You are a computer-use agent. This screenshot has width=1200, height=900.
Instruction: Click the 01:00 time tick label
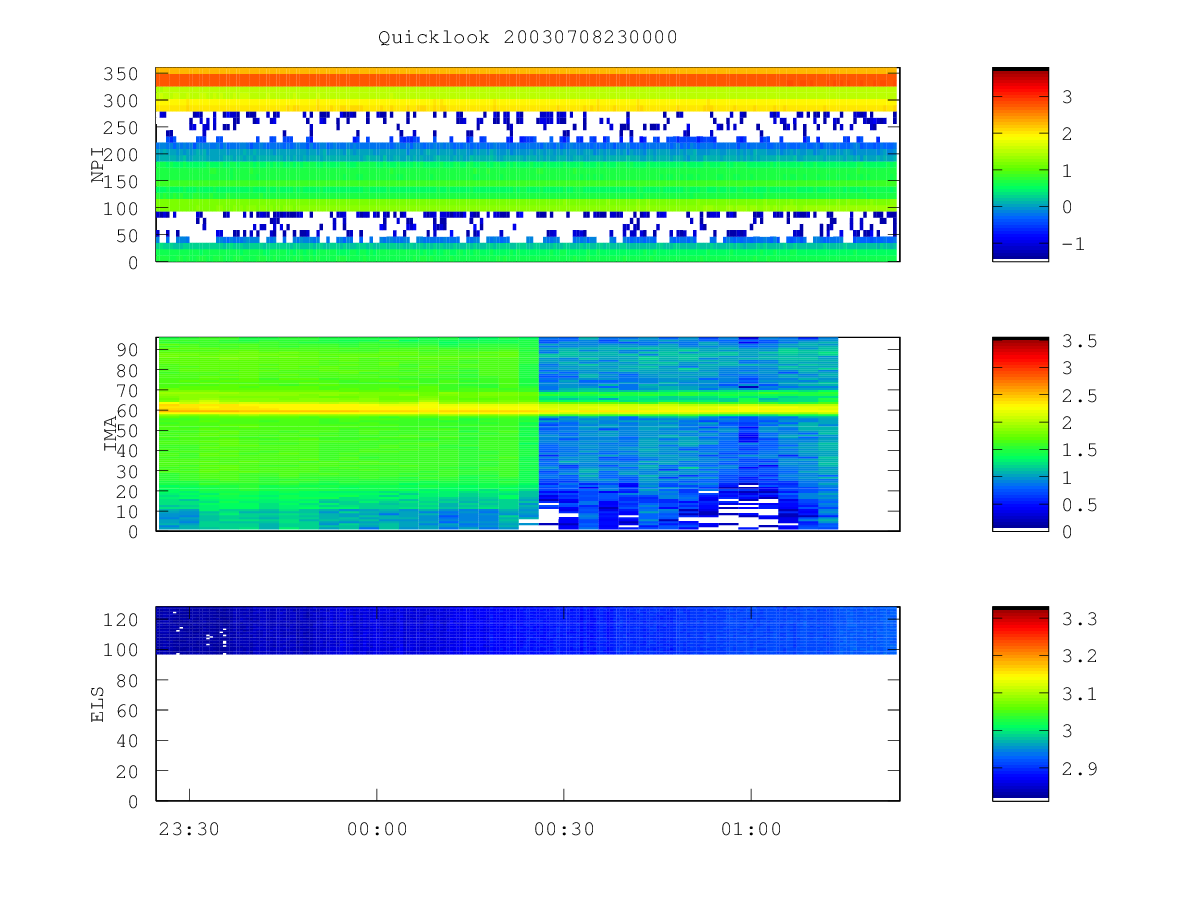pos(751,829)
